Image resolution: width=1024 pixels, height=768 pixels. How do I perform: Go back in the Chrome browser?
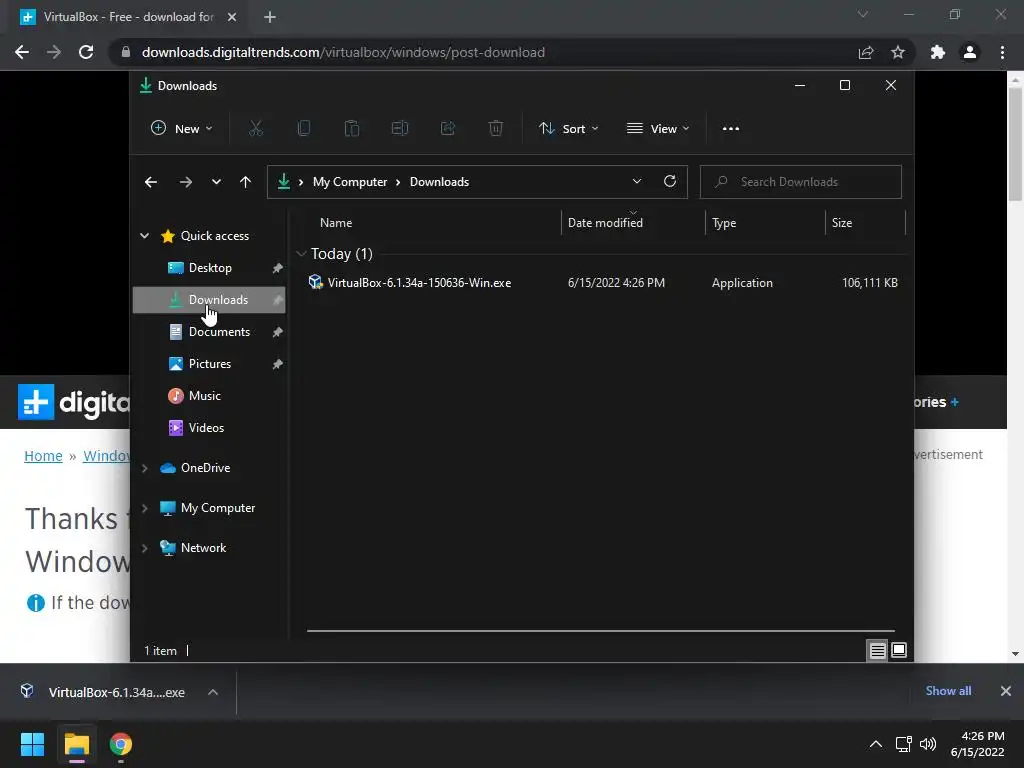point(22,52)
